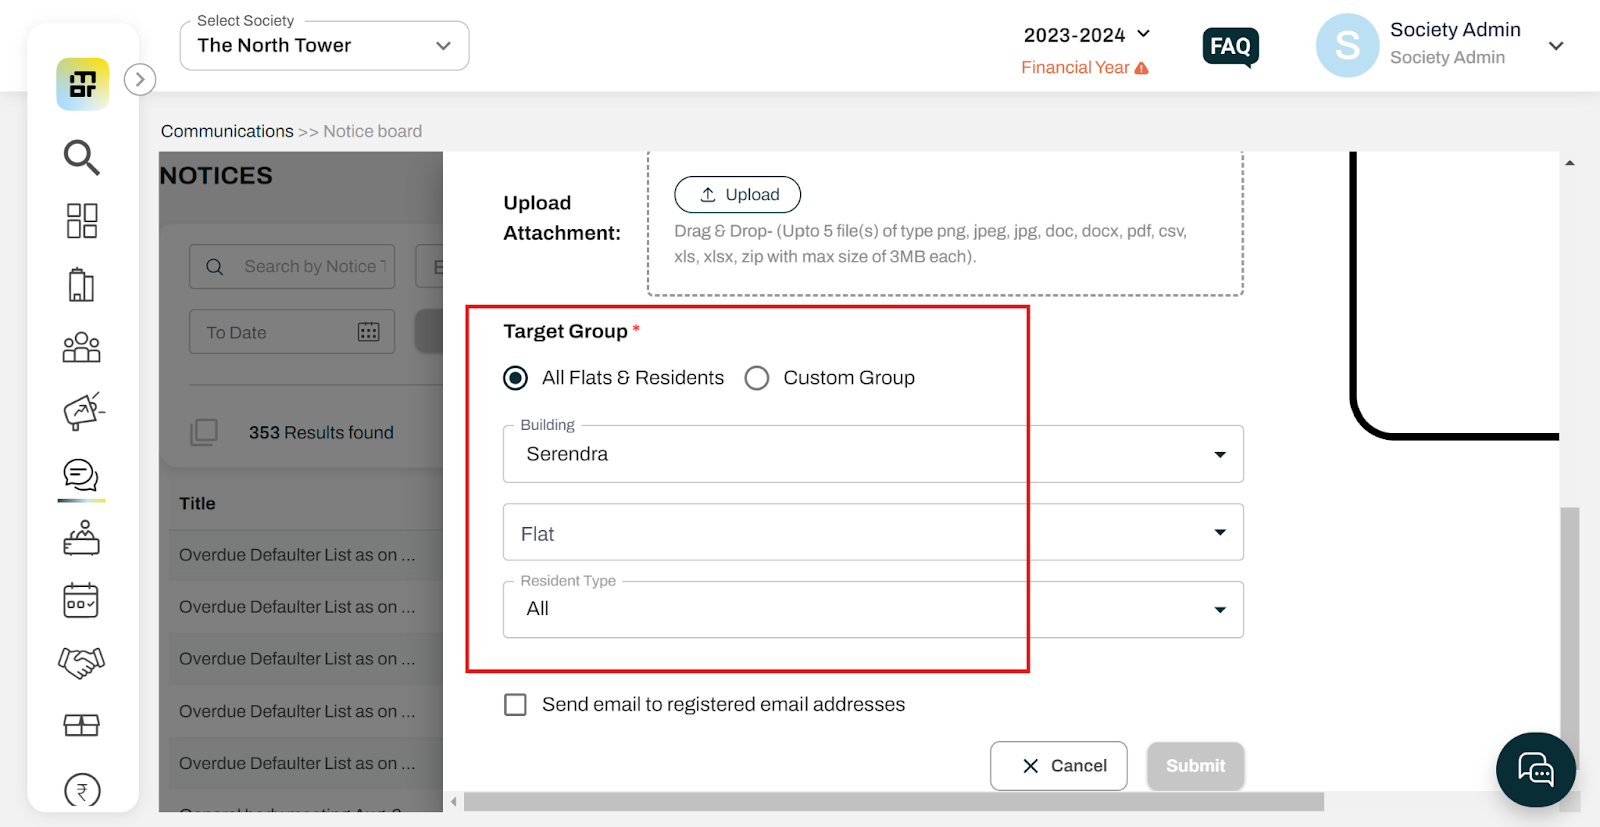
Task: Open the 2023-2024 financial year dropdown
Action: 1086,35
